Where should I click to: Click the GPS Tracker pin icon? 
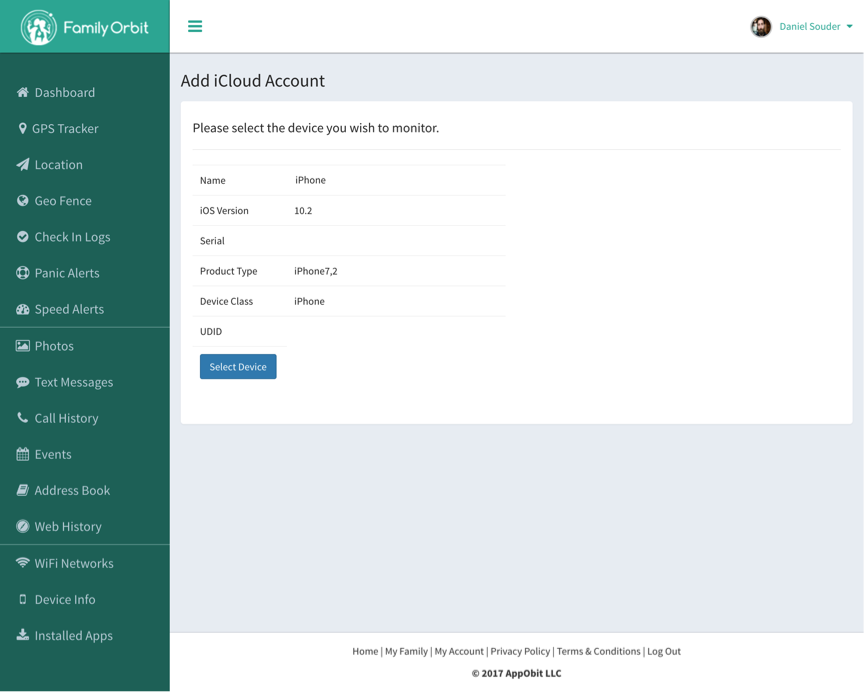pyautogui.click(x=23, y=128)
